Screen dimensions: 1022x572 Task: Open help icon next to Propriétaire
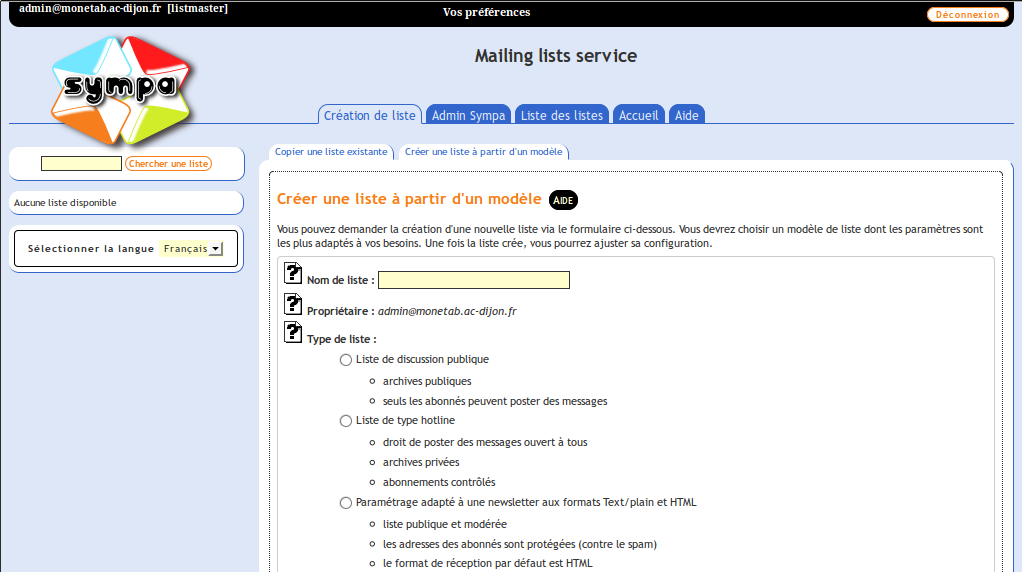tap(293, 304)
